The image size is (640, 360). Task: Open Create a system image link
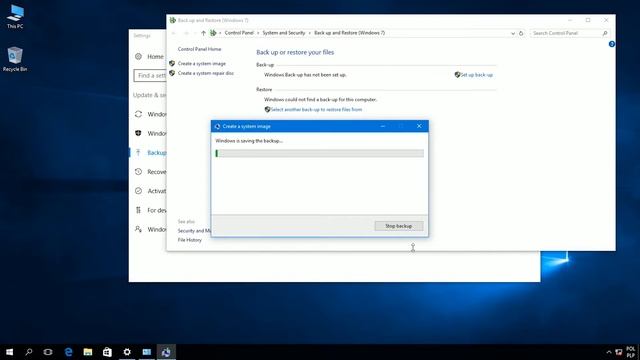(x=202, y=64)
